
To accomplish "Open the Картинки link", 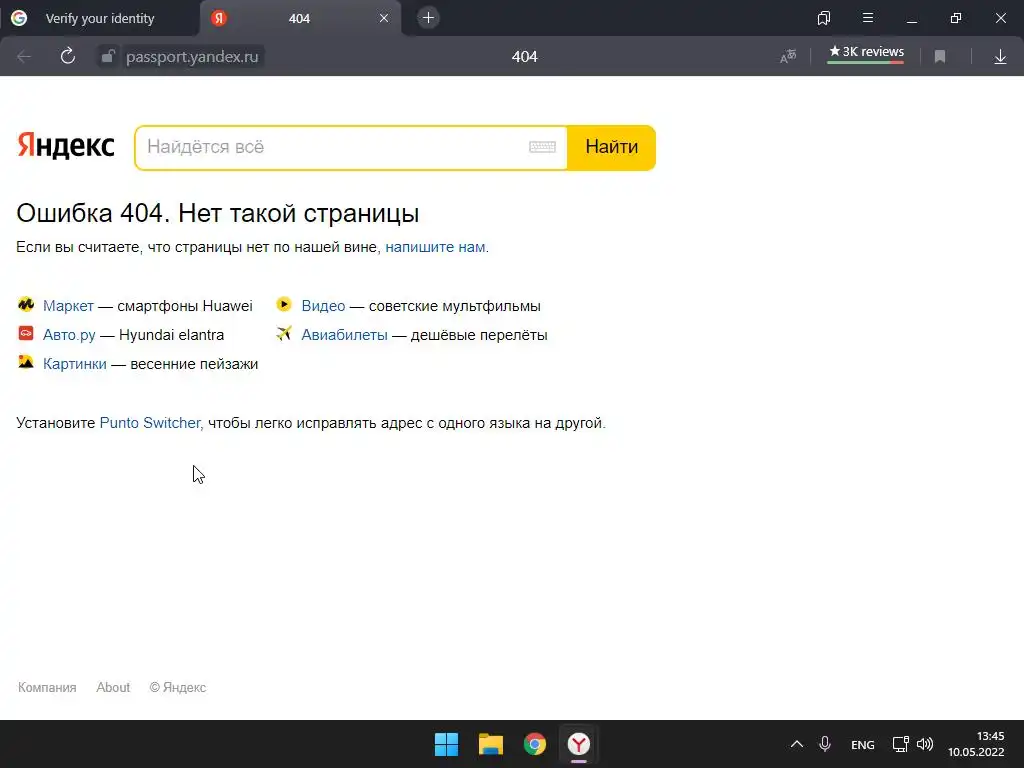I will tap(74, 364).
